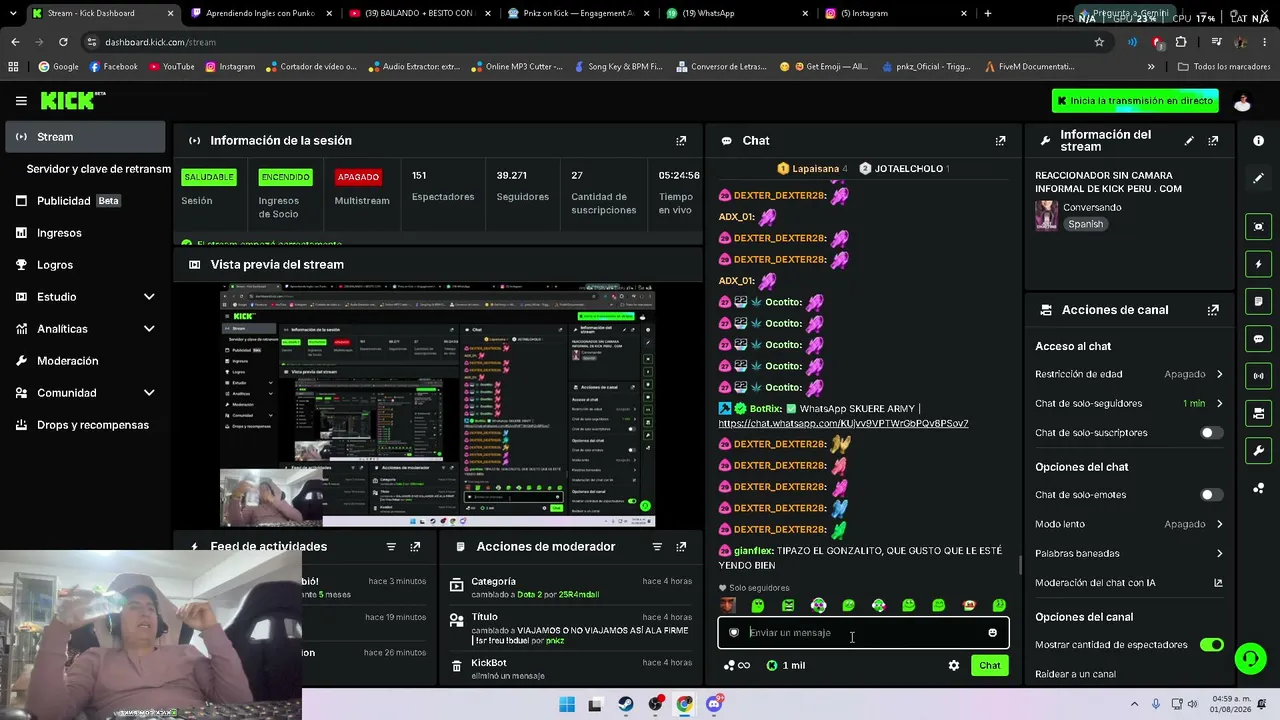Send message with the green Chat button

989,665
